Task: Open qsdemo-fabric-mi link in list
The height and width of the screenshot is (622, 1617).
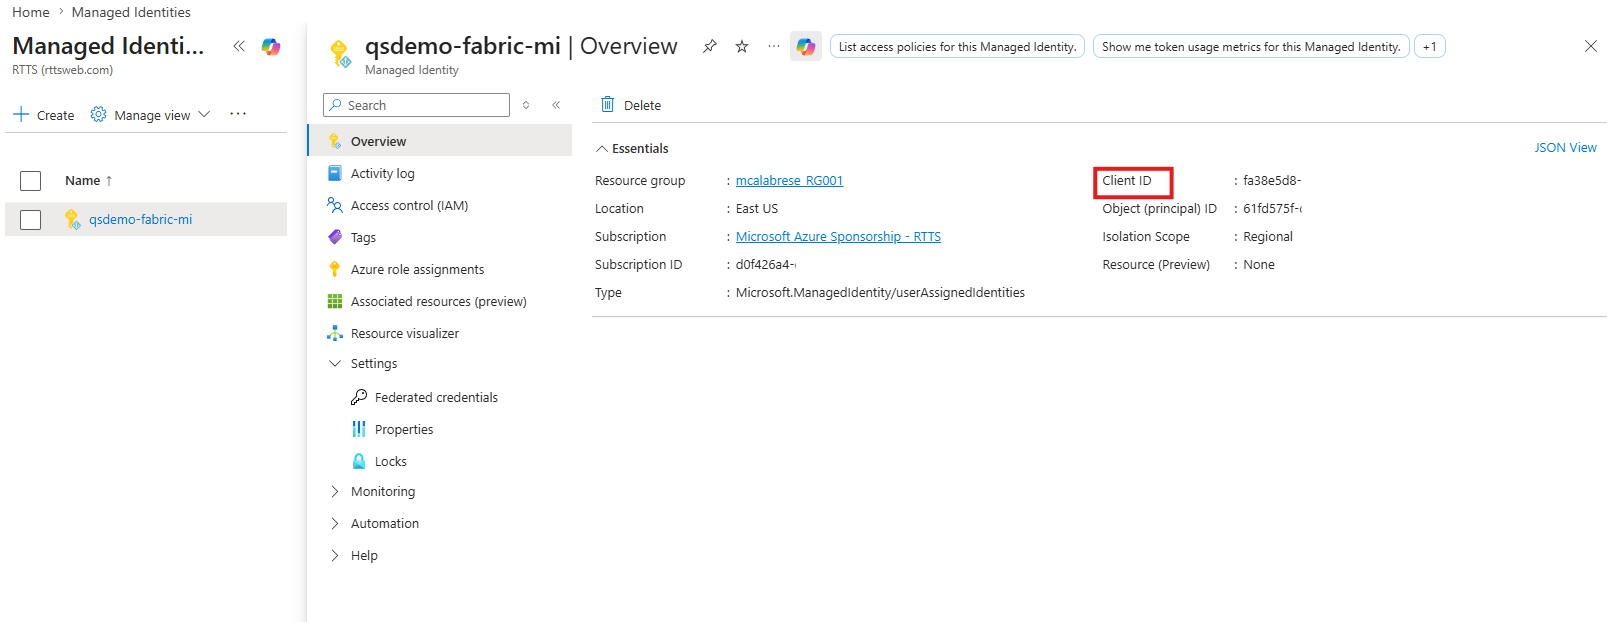Action: 140,219
